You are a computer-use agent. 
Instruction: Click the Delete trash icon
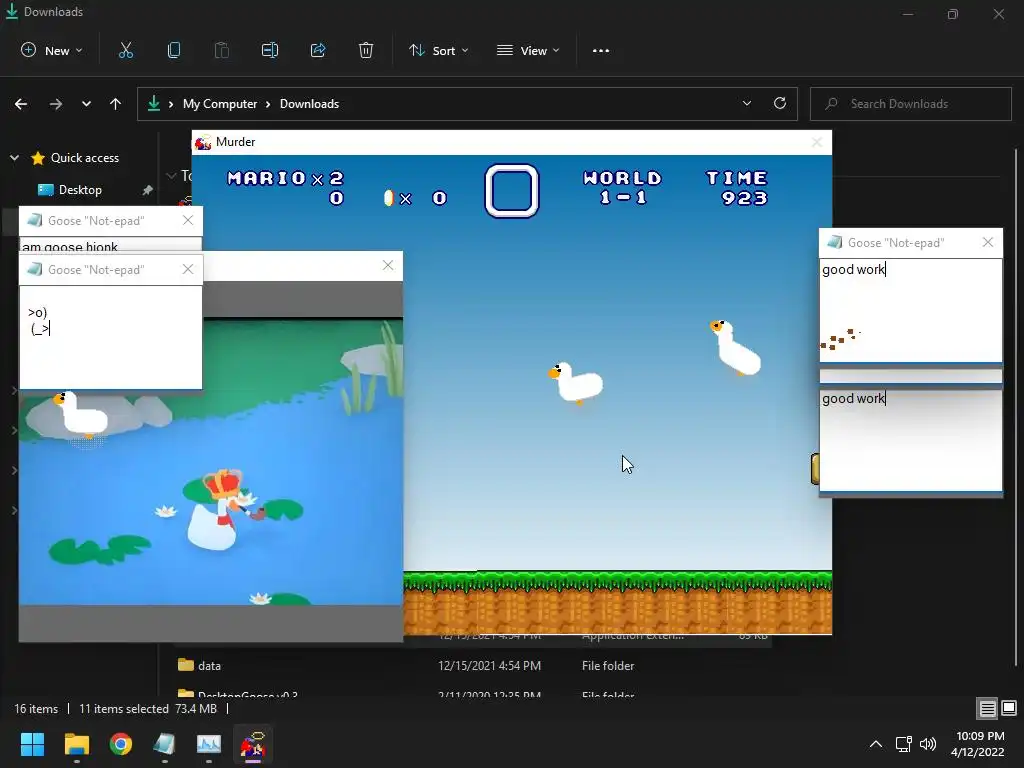tap(366, 50)
